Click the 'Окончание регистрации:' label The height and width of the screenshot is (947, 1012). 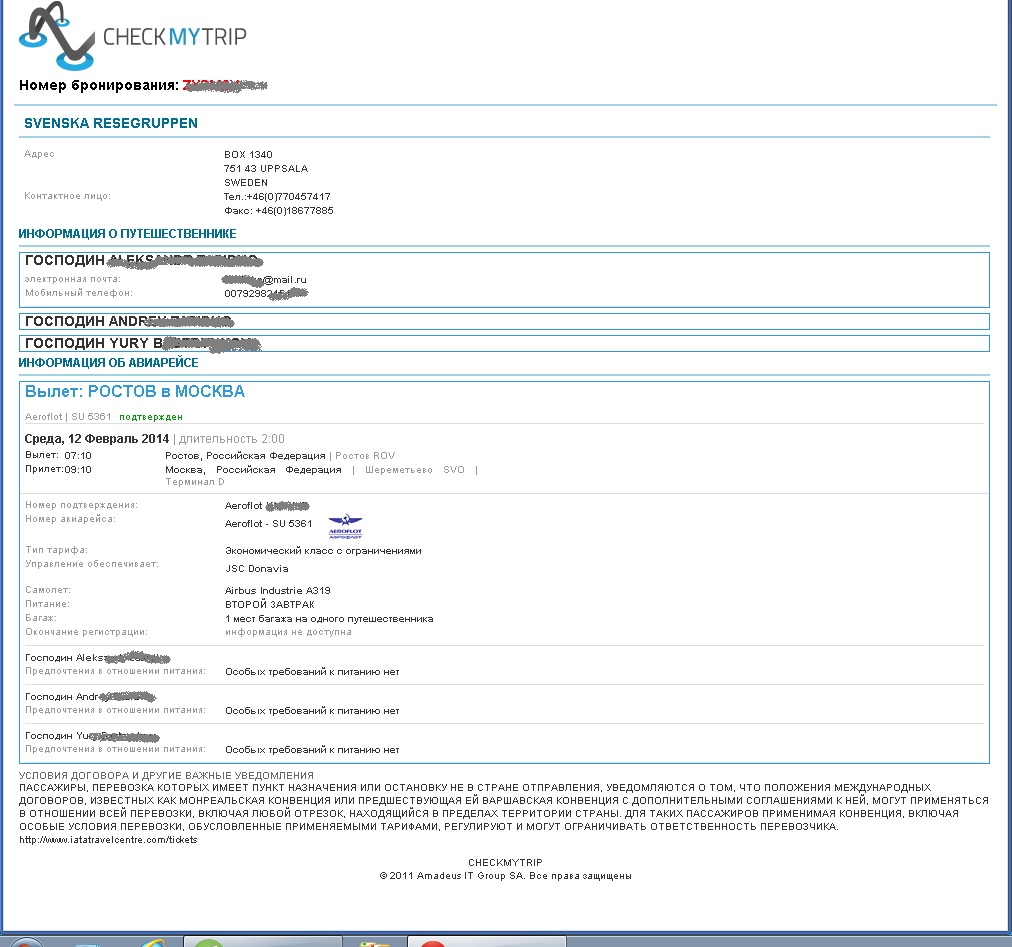(x=86, y=632)
